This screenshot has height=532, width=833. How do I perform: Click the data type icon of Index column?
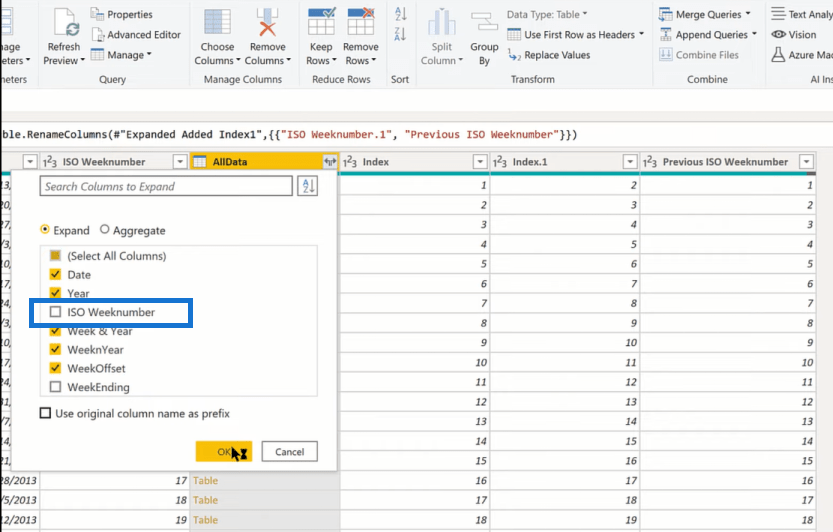click(x=350, y=162)
